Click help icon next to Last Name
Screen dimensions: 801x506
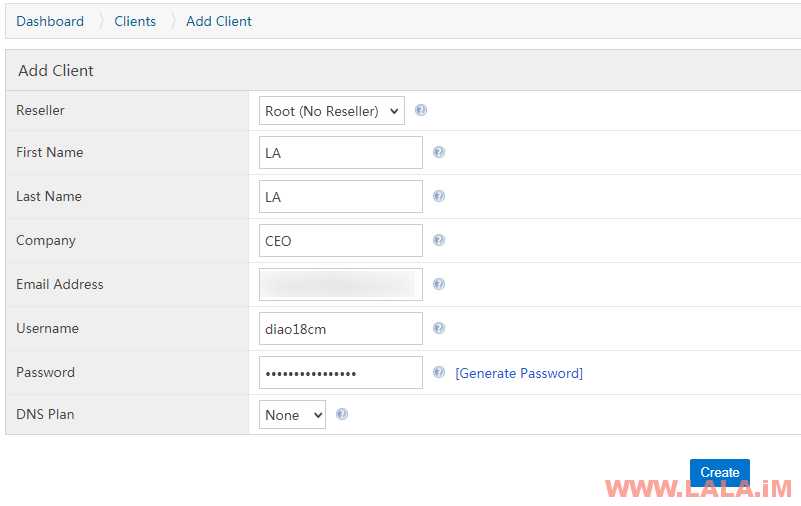click(439, 196)
